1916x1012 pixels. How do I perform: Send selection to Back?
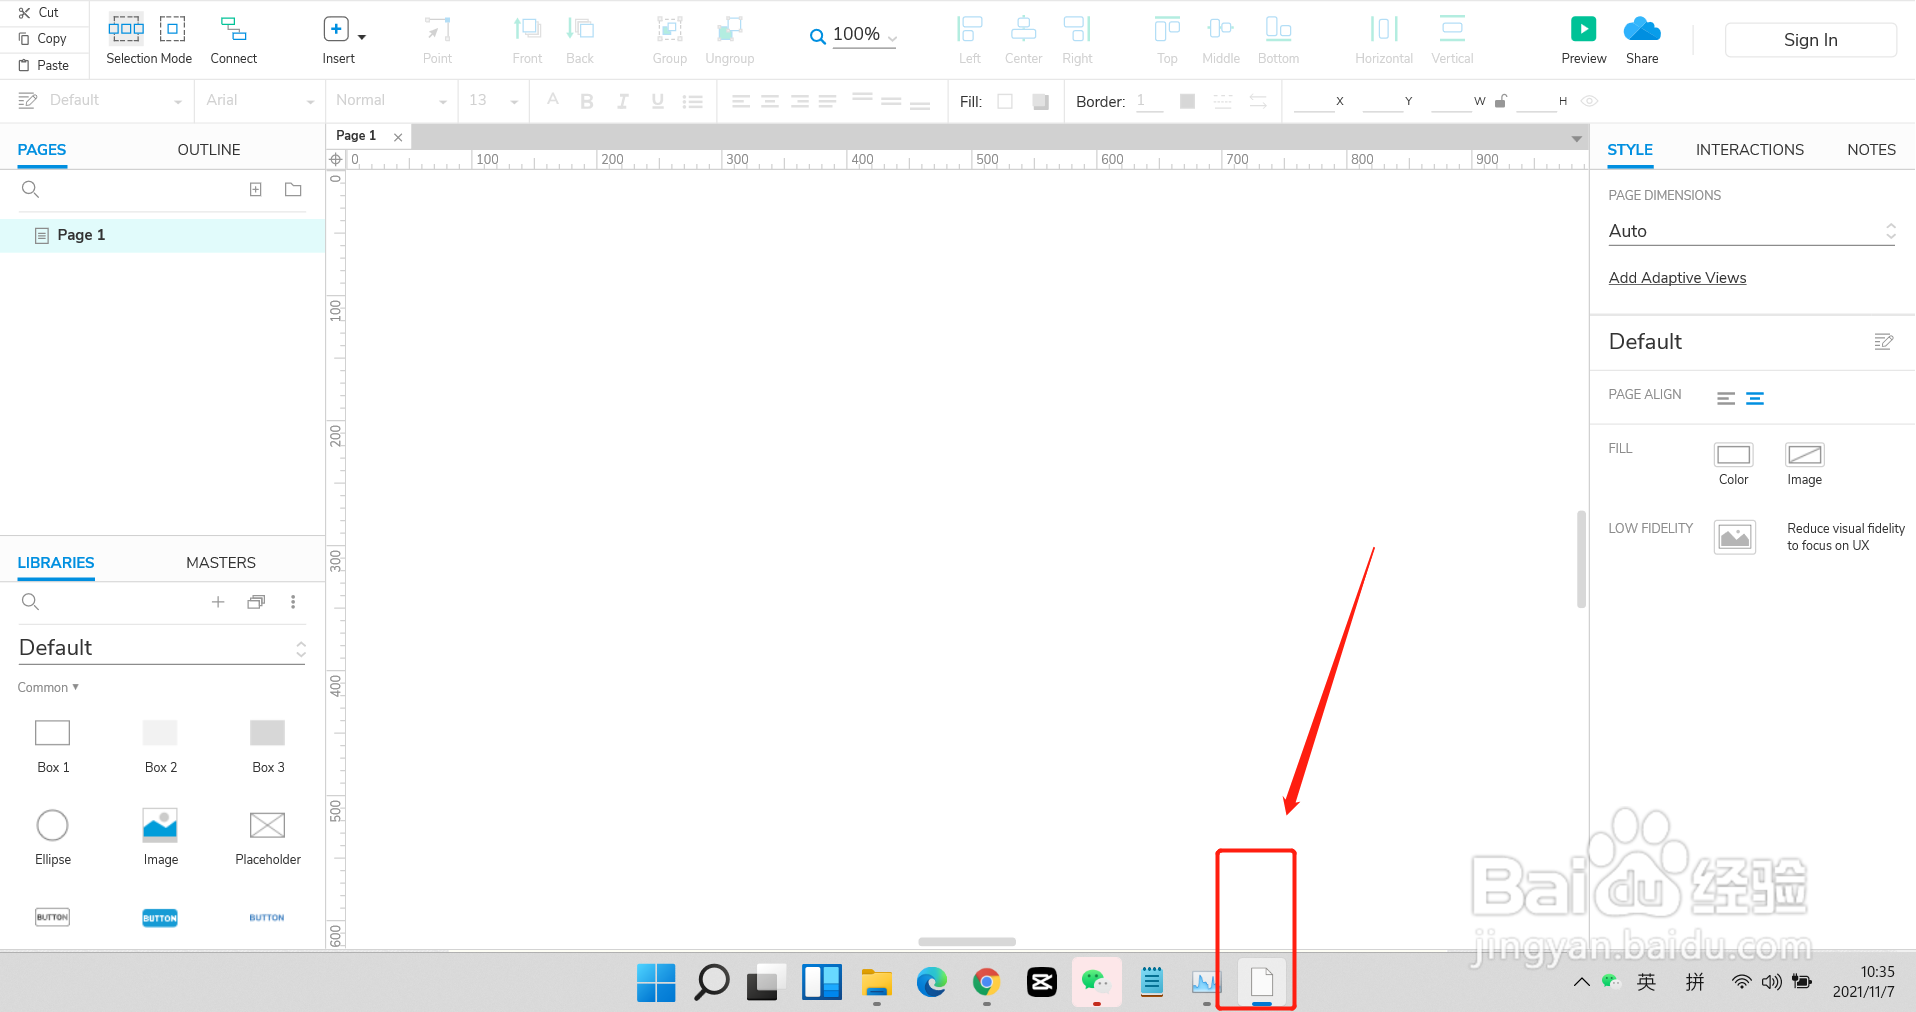[580, 40]
